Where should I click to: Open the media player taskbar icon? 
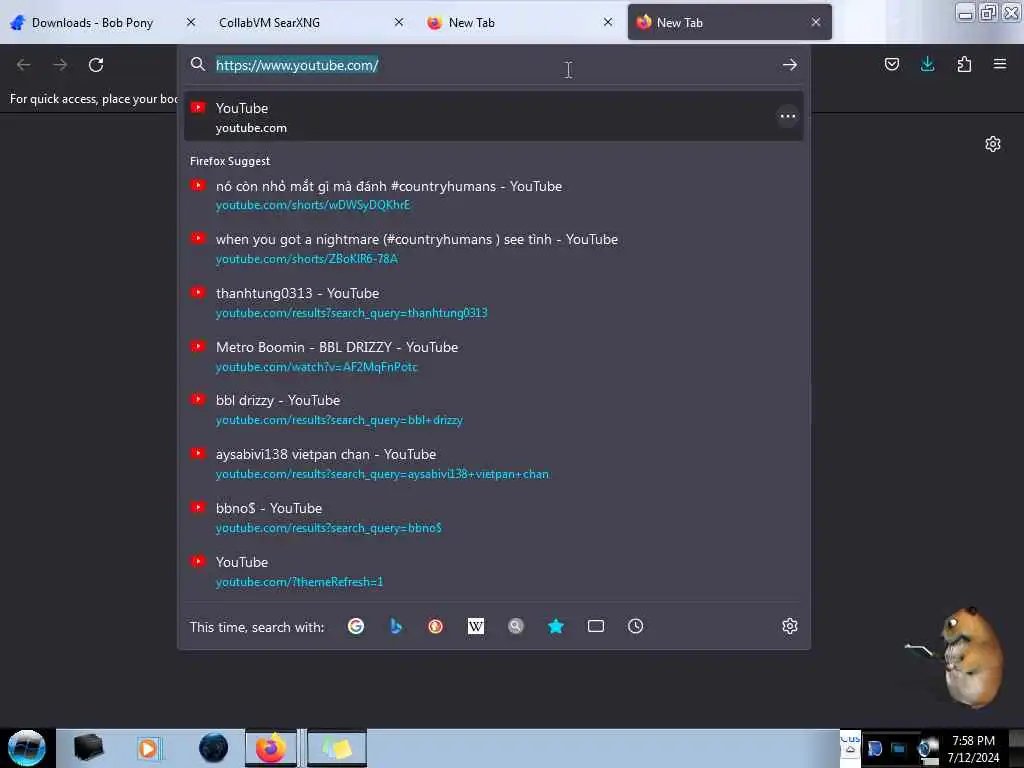(148, 748)
